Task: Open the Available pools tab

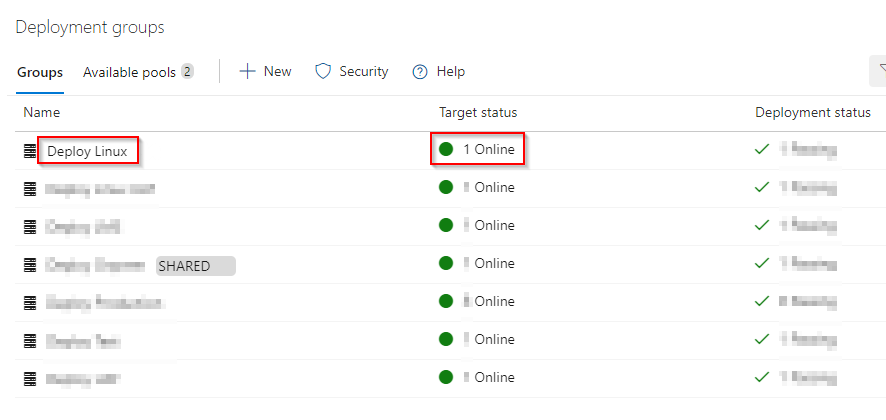Action: 129,72
